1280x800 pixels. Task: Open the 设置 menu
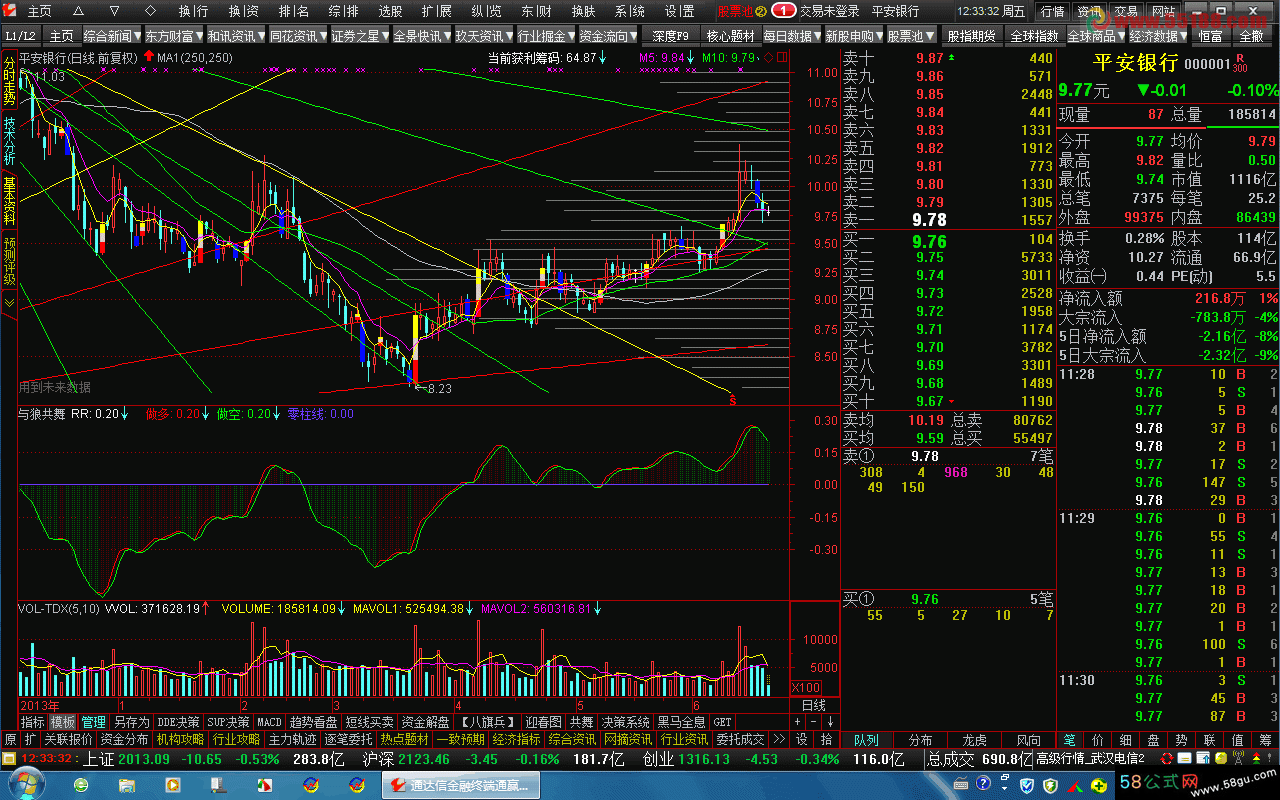[x=679, y=11]
